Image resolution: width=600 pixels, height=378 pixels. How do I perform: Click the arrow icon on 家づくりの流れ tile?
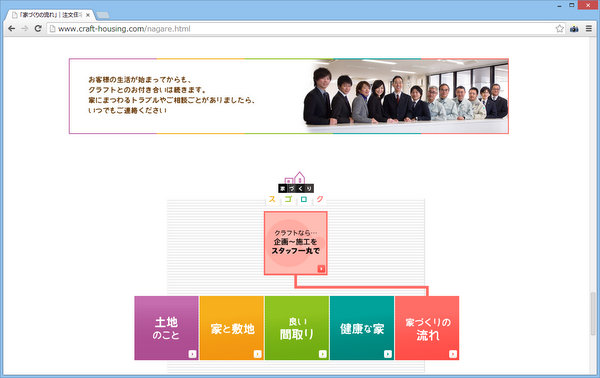click(x=453, y=354)
